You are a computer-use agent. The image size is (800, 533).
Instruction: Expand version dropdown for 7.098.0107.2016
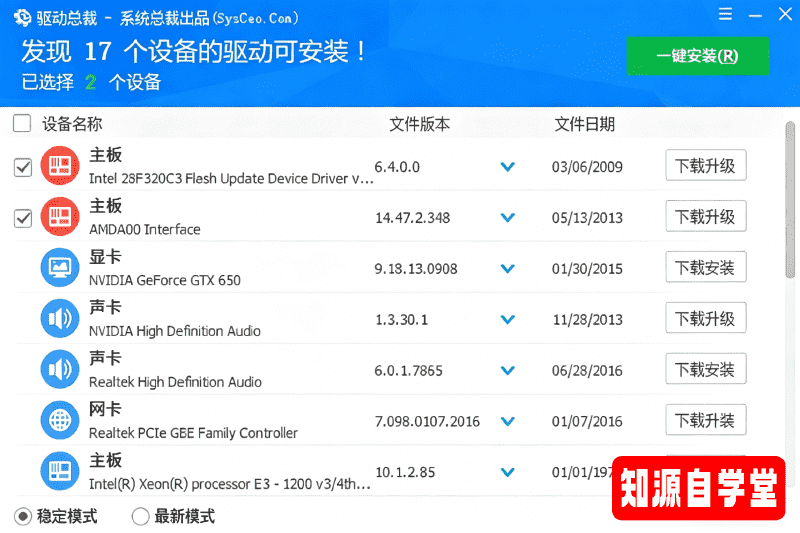tap(508, 421)
